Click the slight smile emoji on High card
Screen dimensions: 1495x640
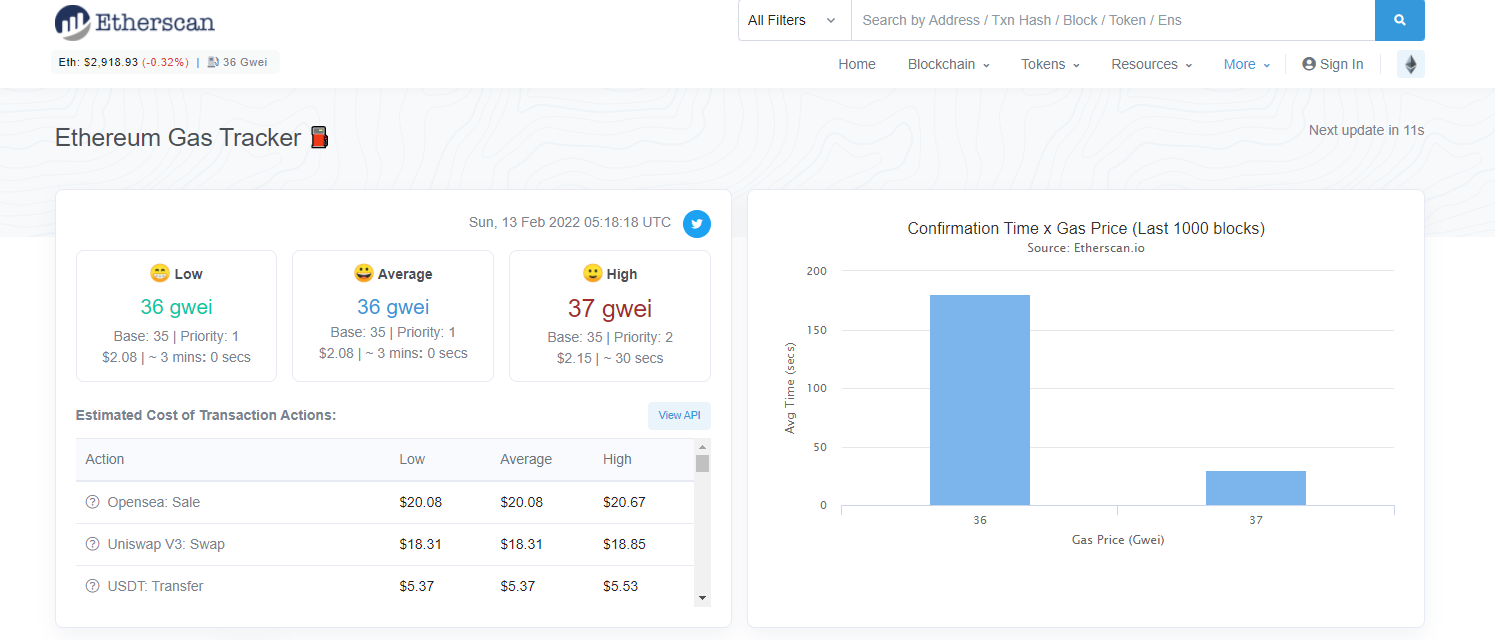tap(592, 273)
